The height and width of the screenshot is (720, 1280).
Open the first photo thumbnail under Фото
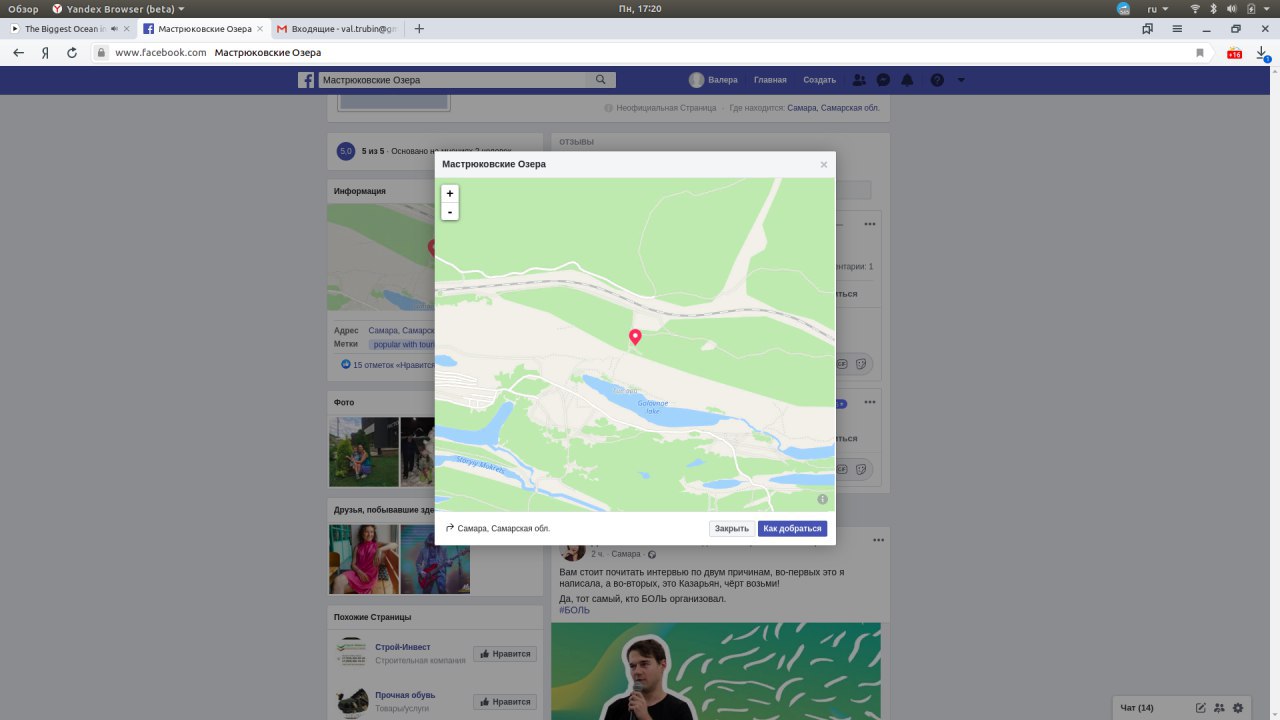click(x=364, y=452)
